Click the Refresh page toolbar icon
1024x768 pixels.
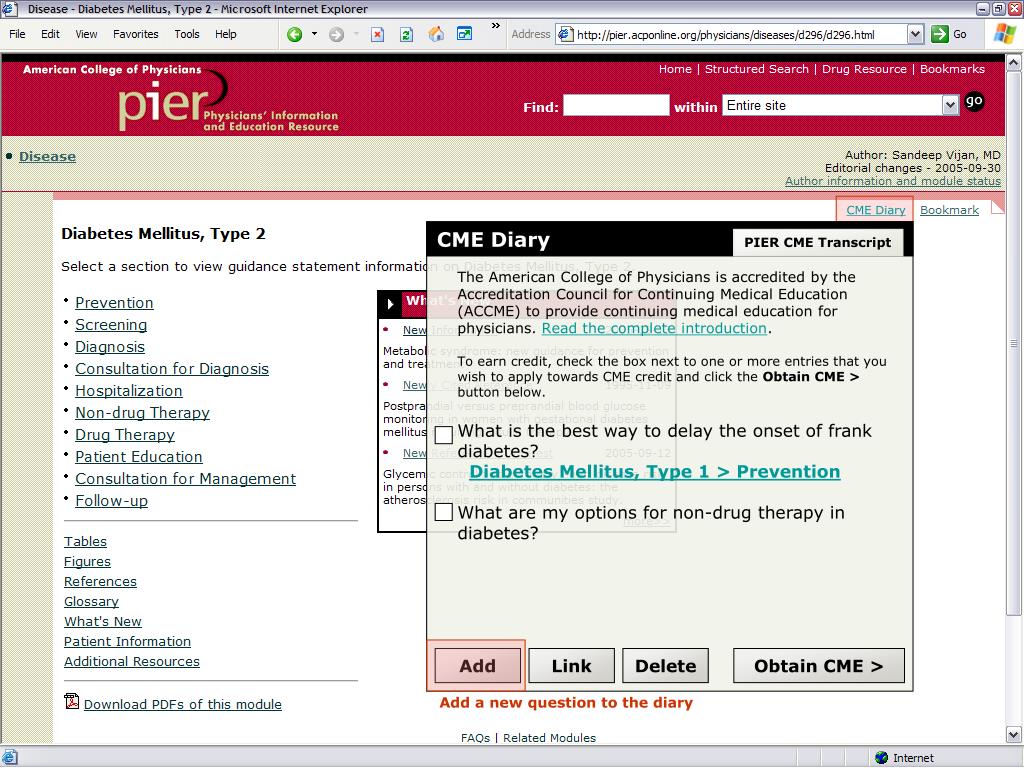(406, 35)
